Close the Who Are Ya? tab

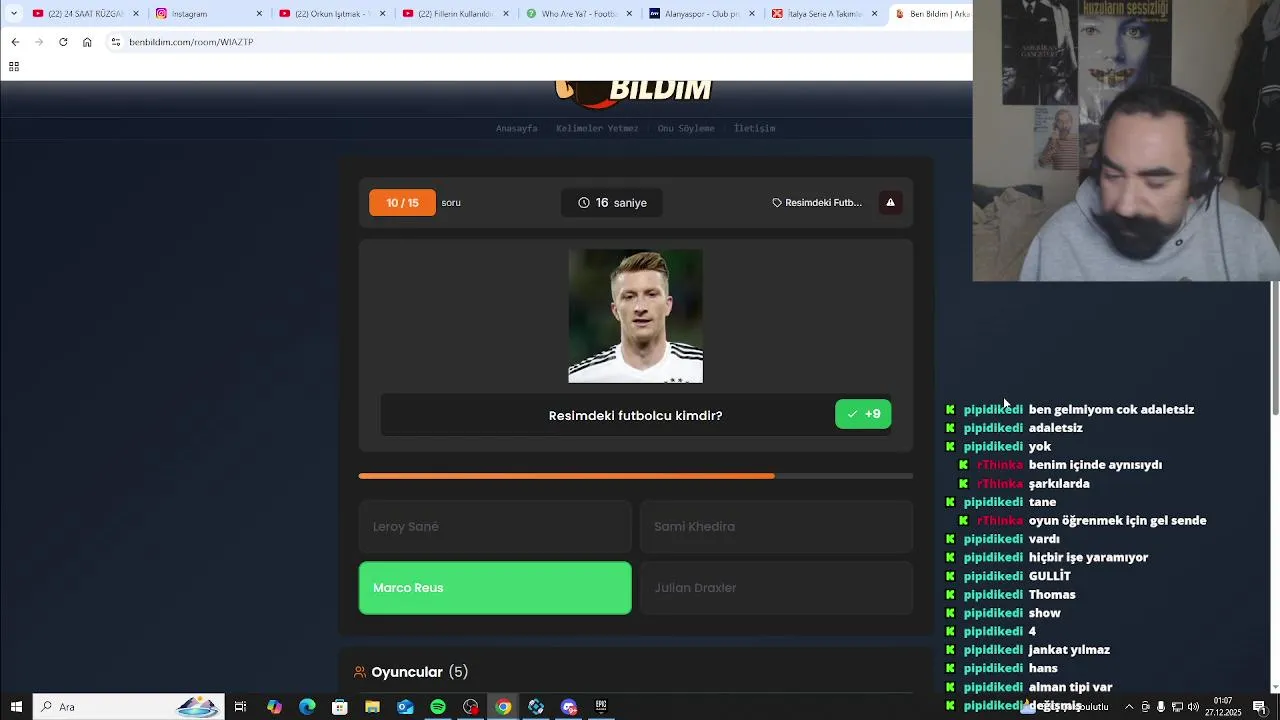tap(629, 13)
